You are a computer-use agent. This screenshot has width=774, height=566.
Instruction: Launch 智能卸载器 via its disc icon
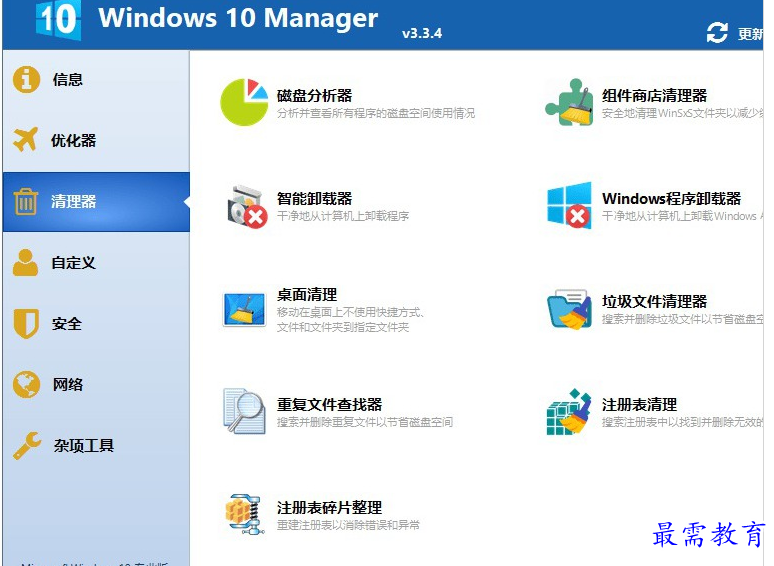(x=247, y=206)
